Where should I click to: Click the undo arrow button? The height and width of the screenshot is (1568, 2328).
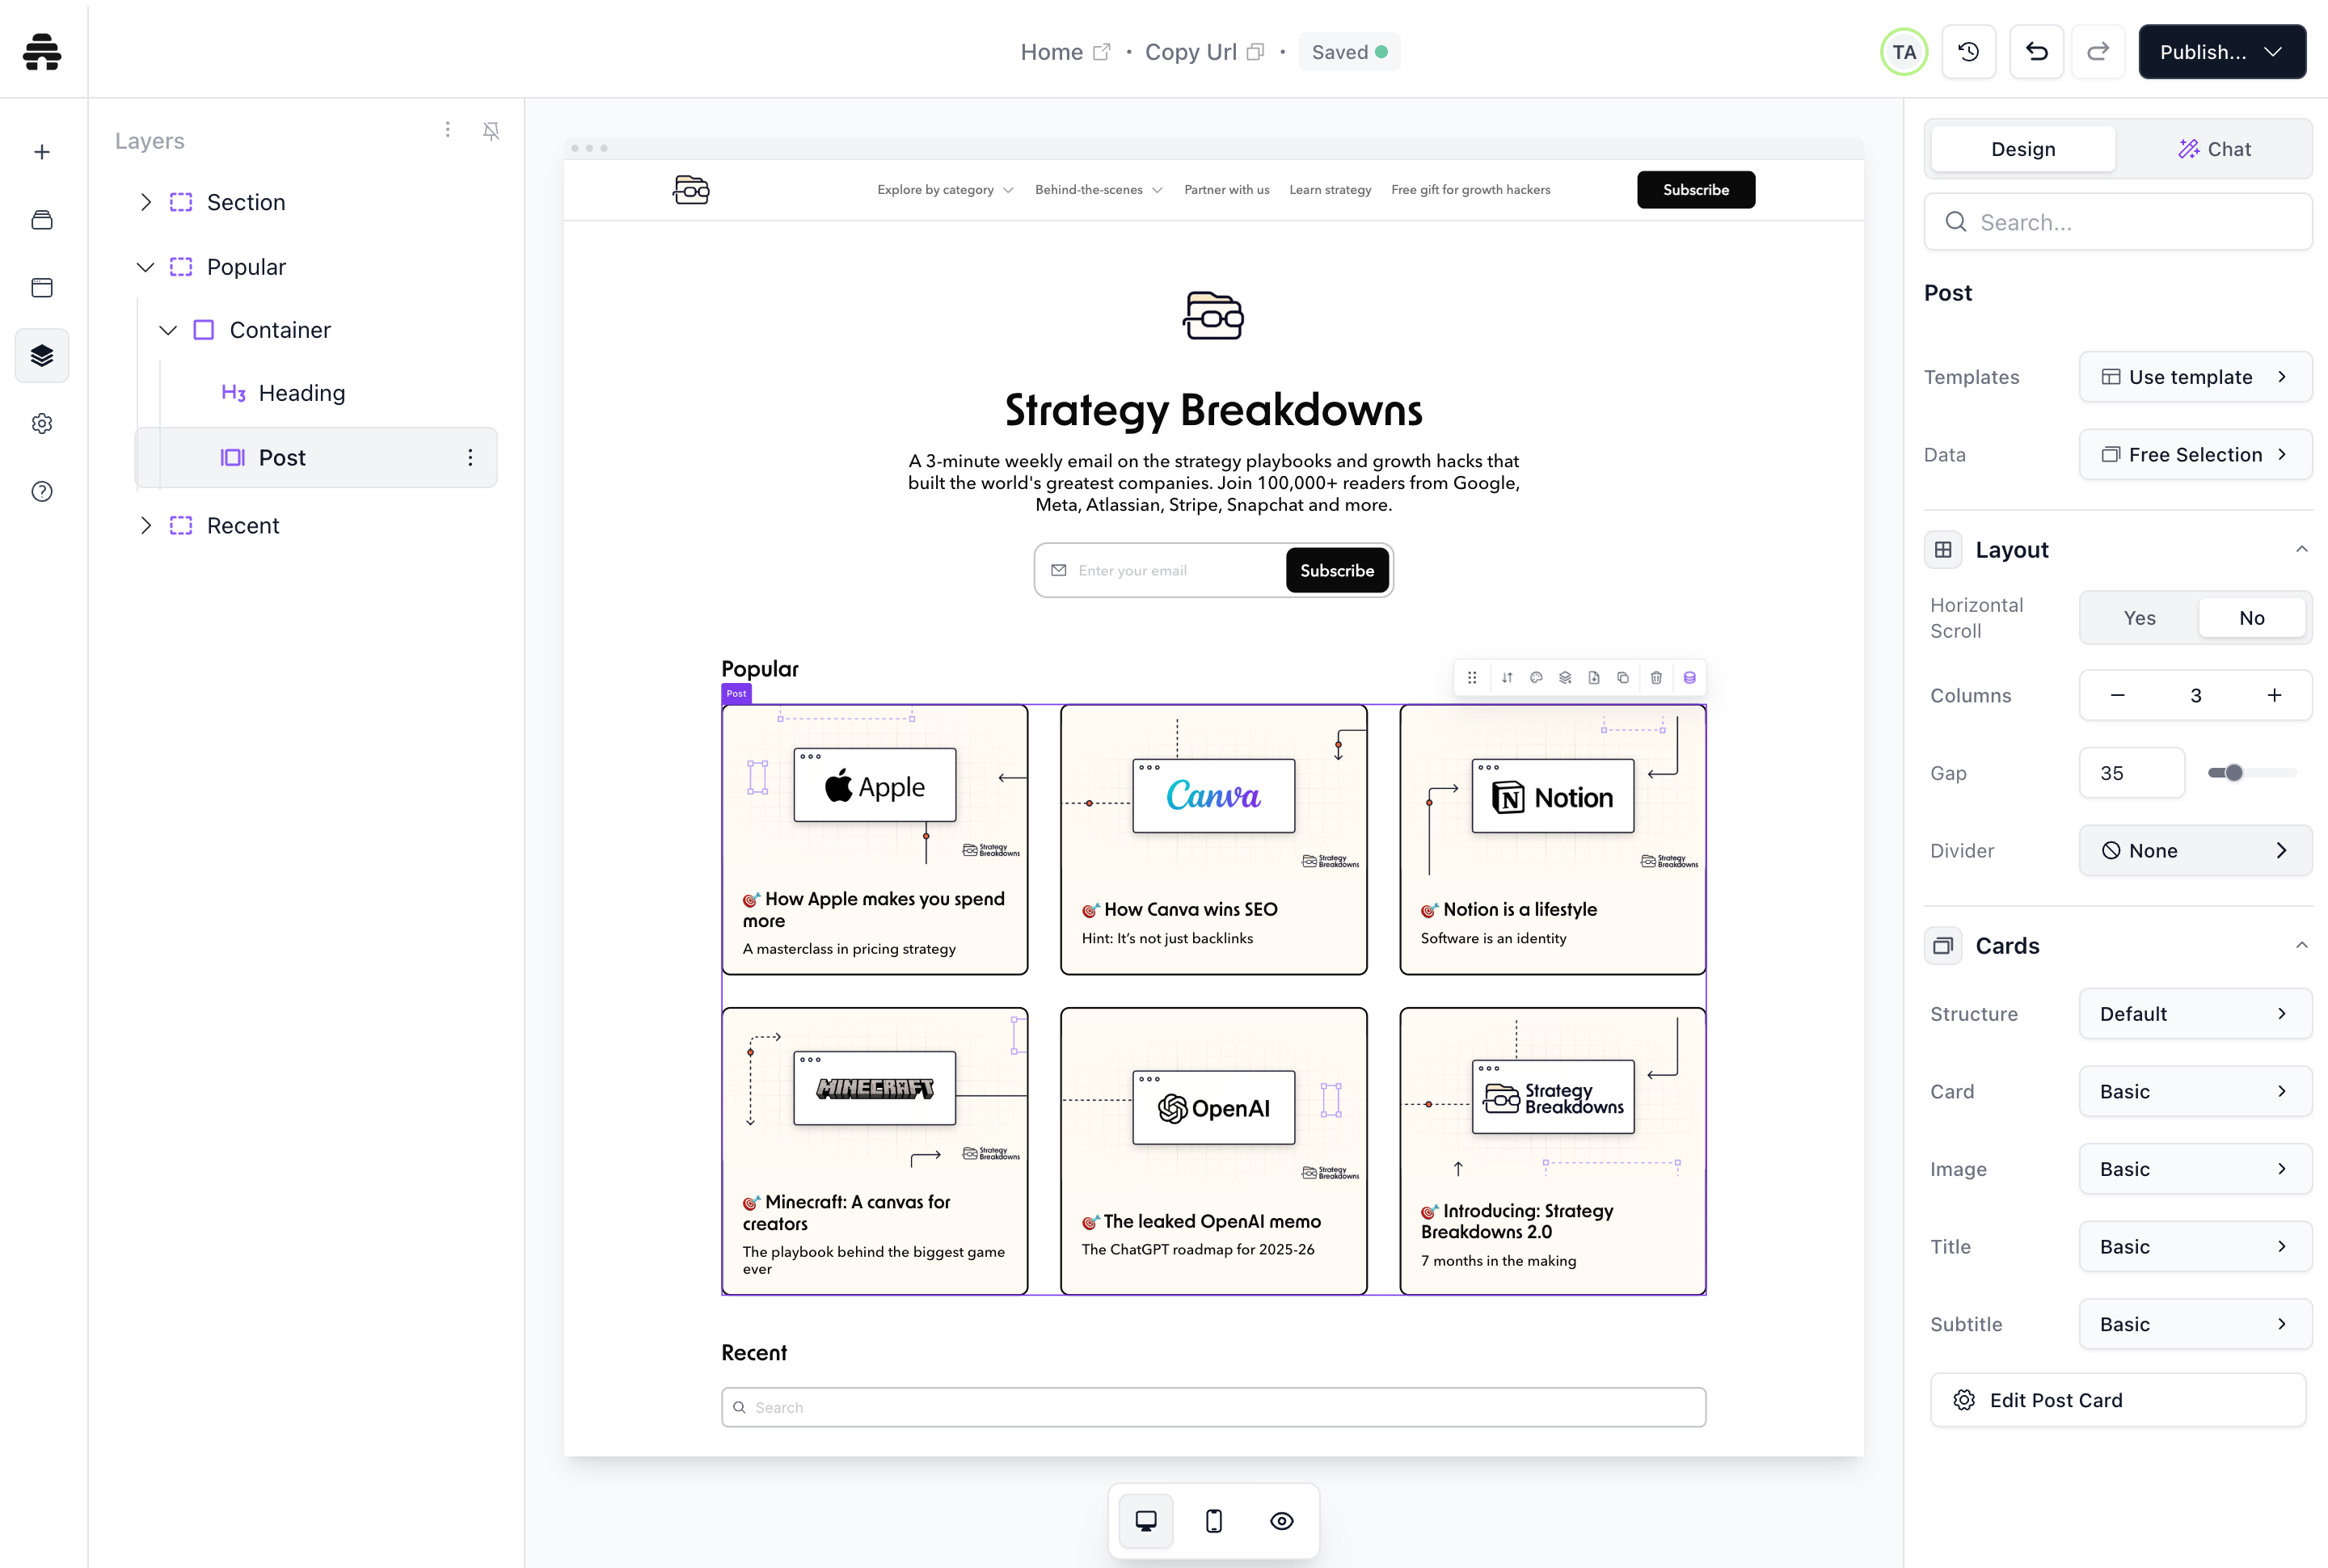point(2036,52)
